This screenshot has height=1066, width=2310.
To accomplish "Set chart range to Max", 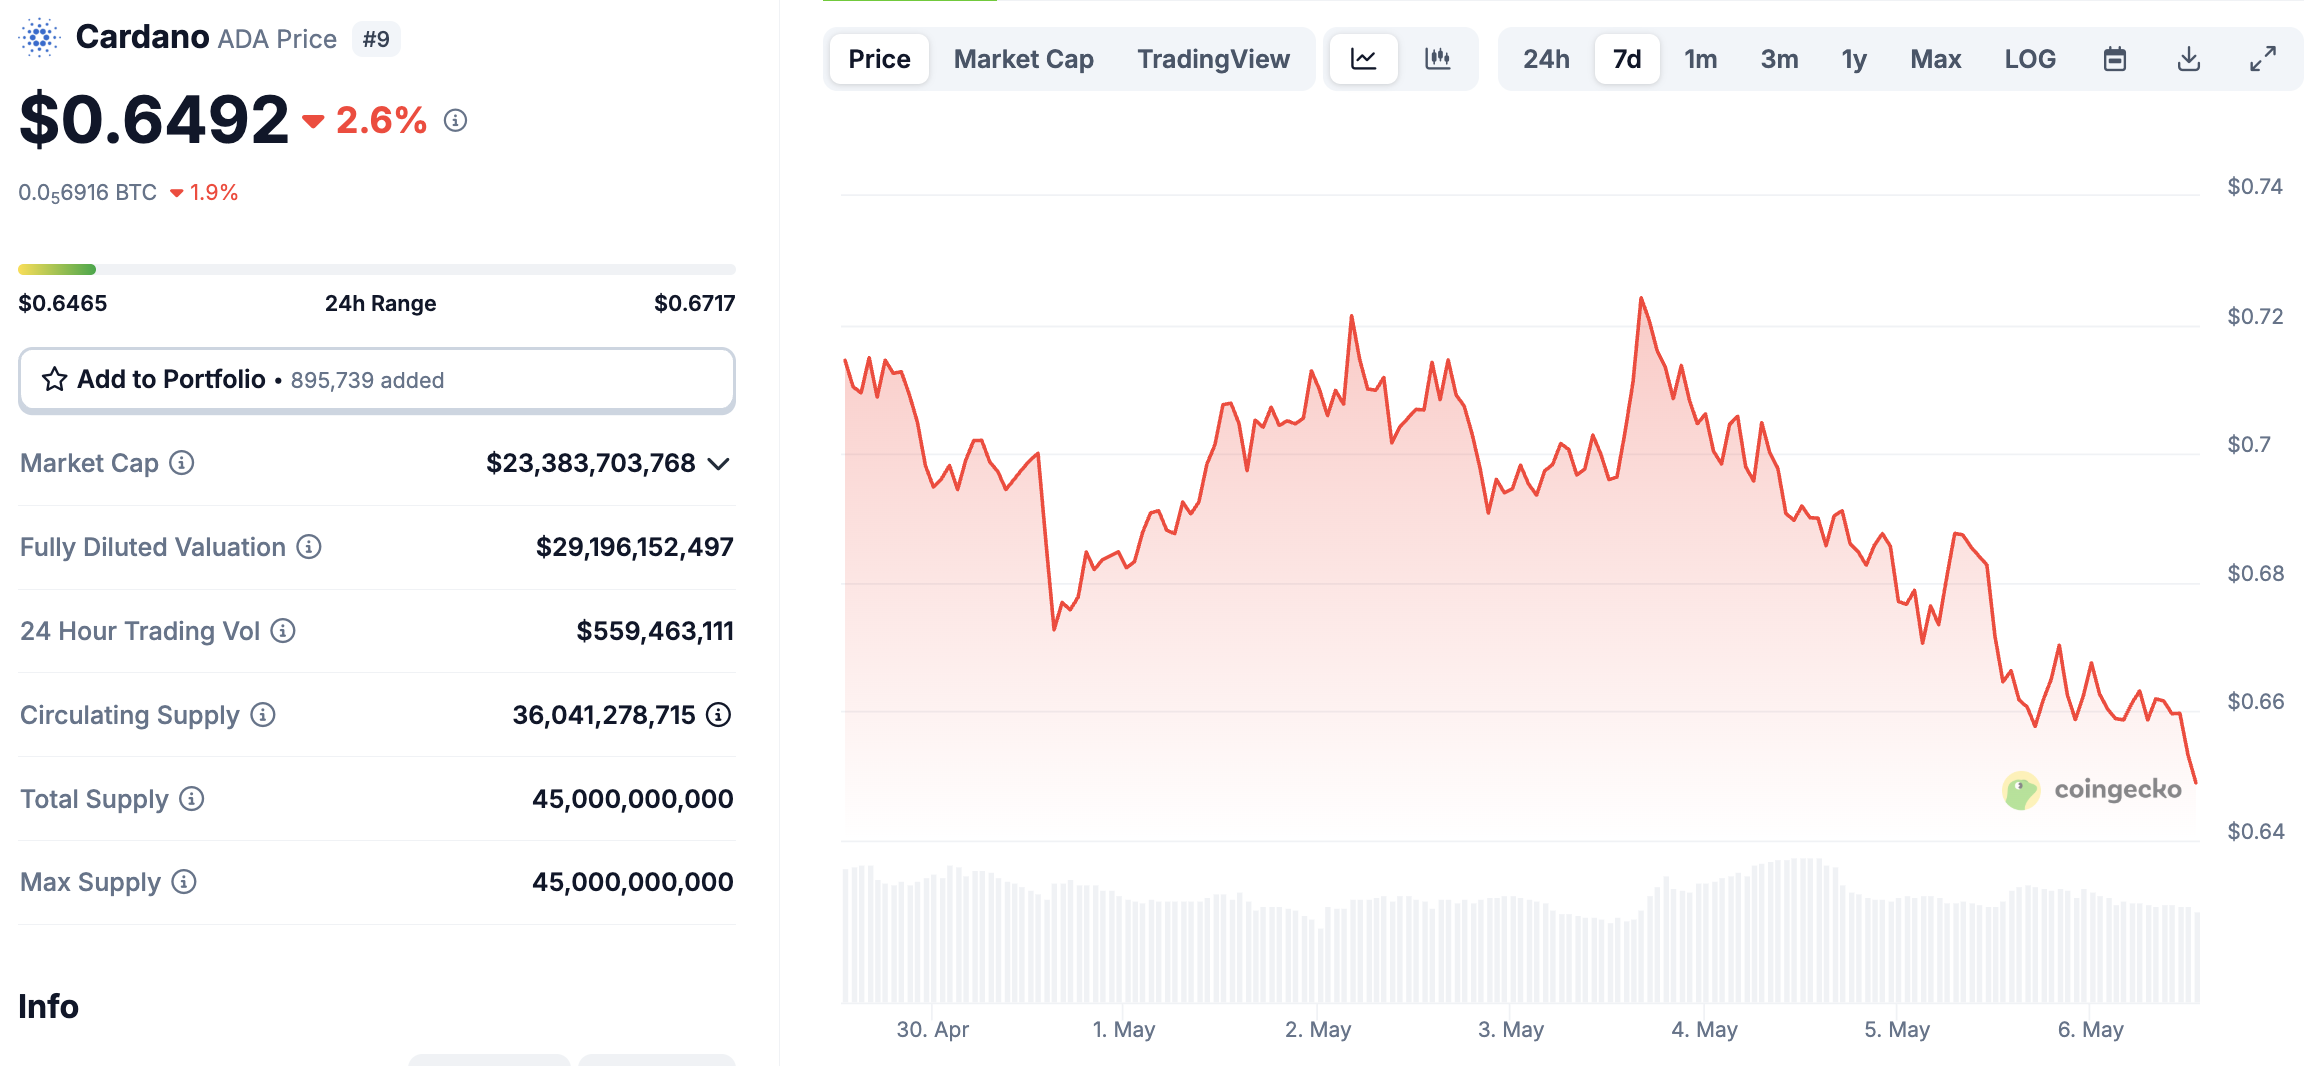I will [1936, 59].
